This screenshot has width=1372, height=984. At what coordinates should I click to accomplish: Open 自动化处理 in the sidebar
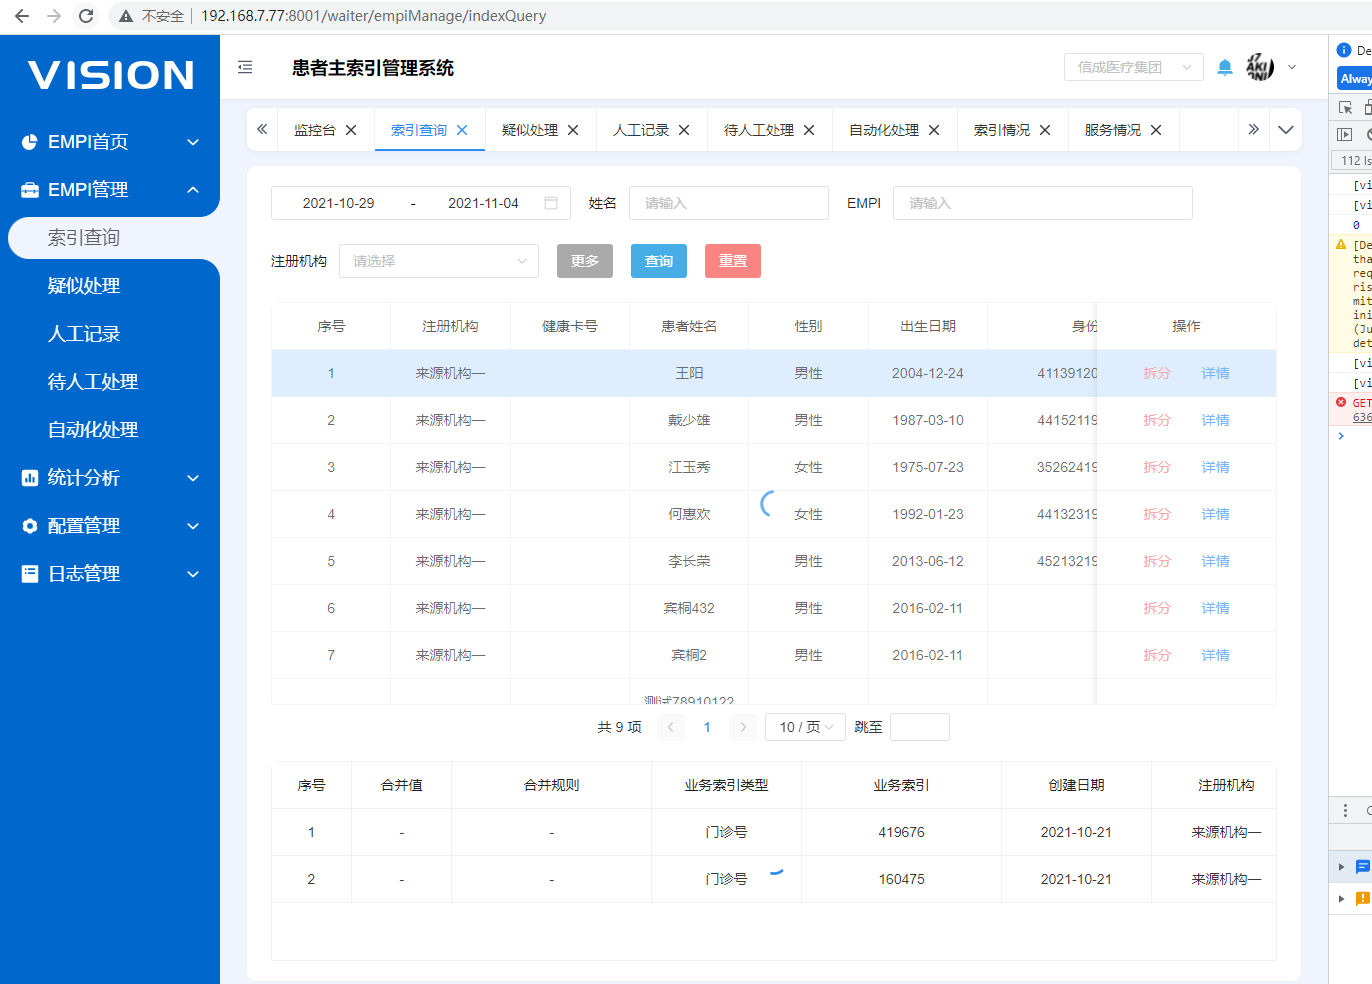[93, 430]
